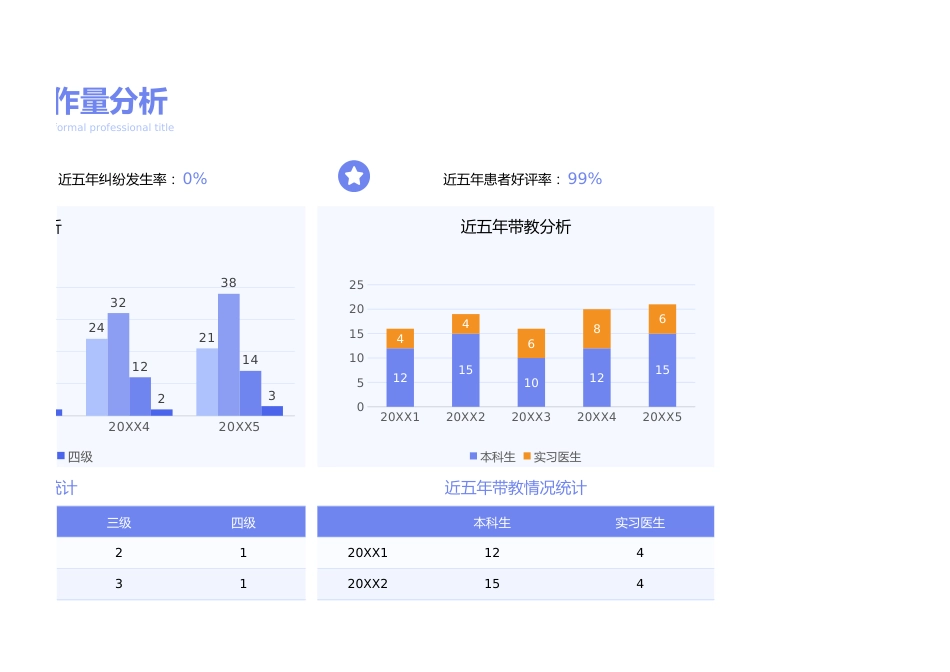Click the 近五年患者好评率 label
This screenshot has height=672, width=950.
pyautogui.click(x=497, y=179)
